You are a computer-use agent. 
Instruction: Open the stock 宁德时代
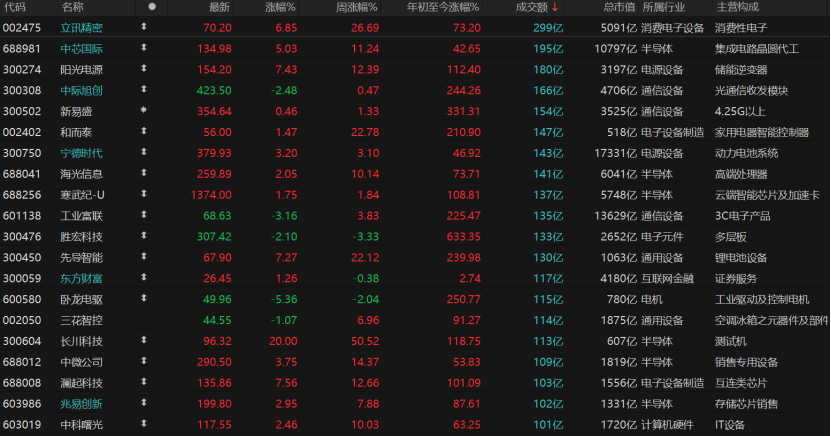pos(81,153)
